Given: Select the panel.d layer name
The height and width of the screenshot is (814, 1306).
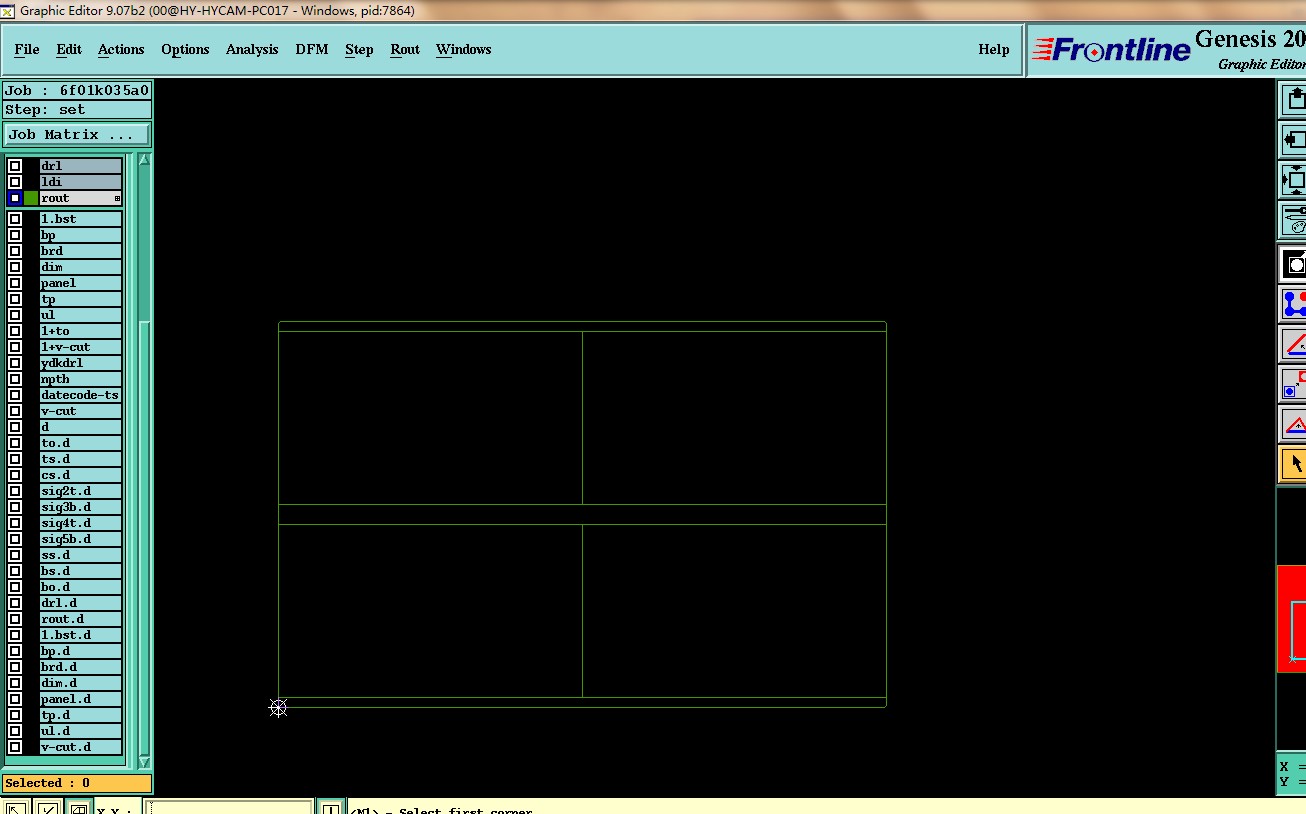Looking at the screenshot, I should point(80,699).
